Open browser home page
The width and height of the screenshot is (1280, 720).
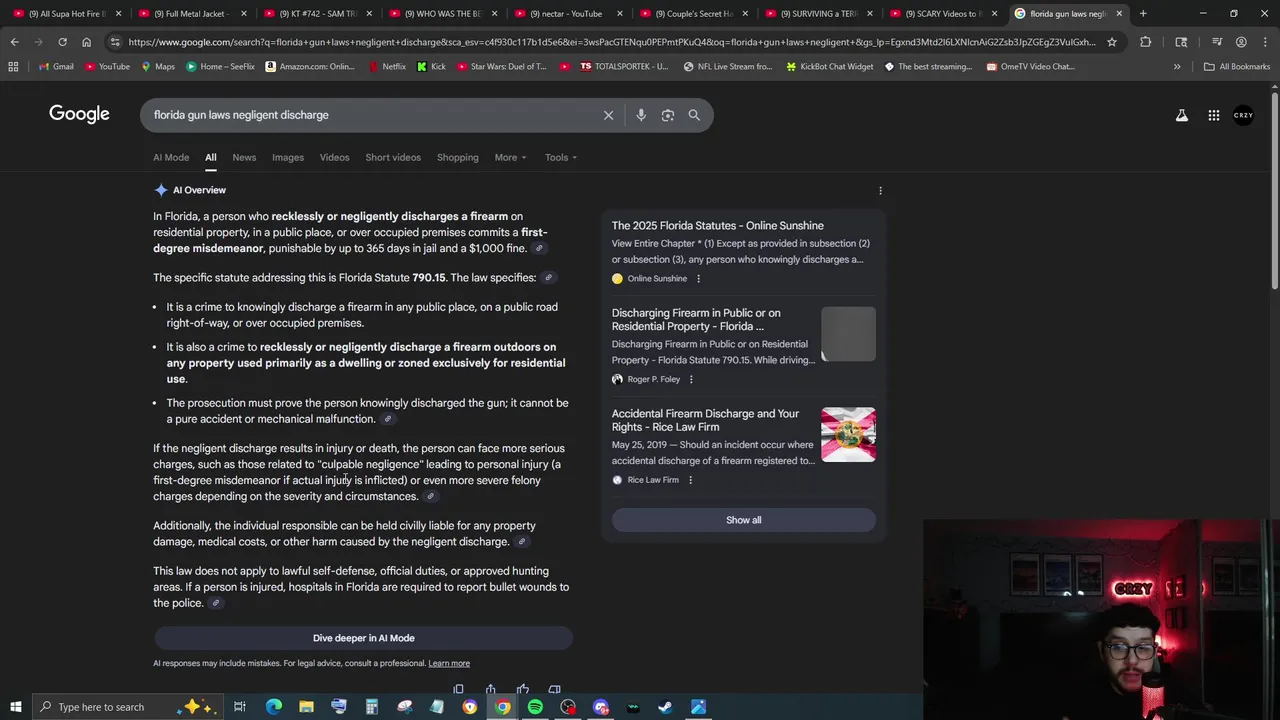(86, 42)
